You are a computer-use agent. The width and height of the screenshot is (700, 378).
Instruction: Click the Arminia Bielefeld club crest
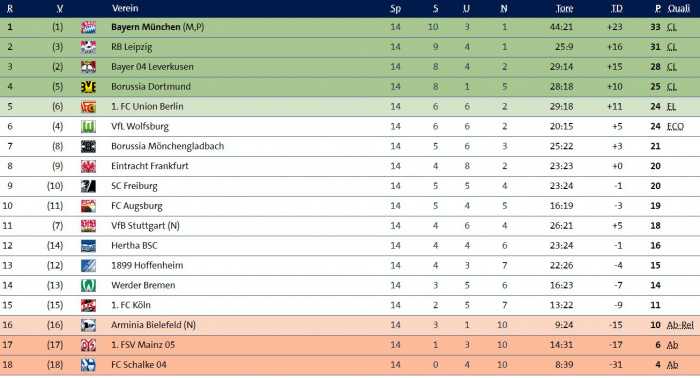tap(88, 325)
